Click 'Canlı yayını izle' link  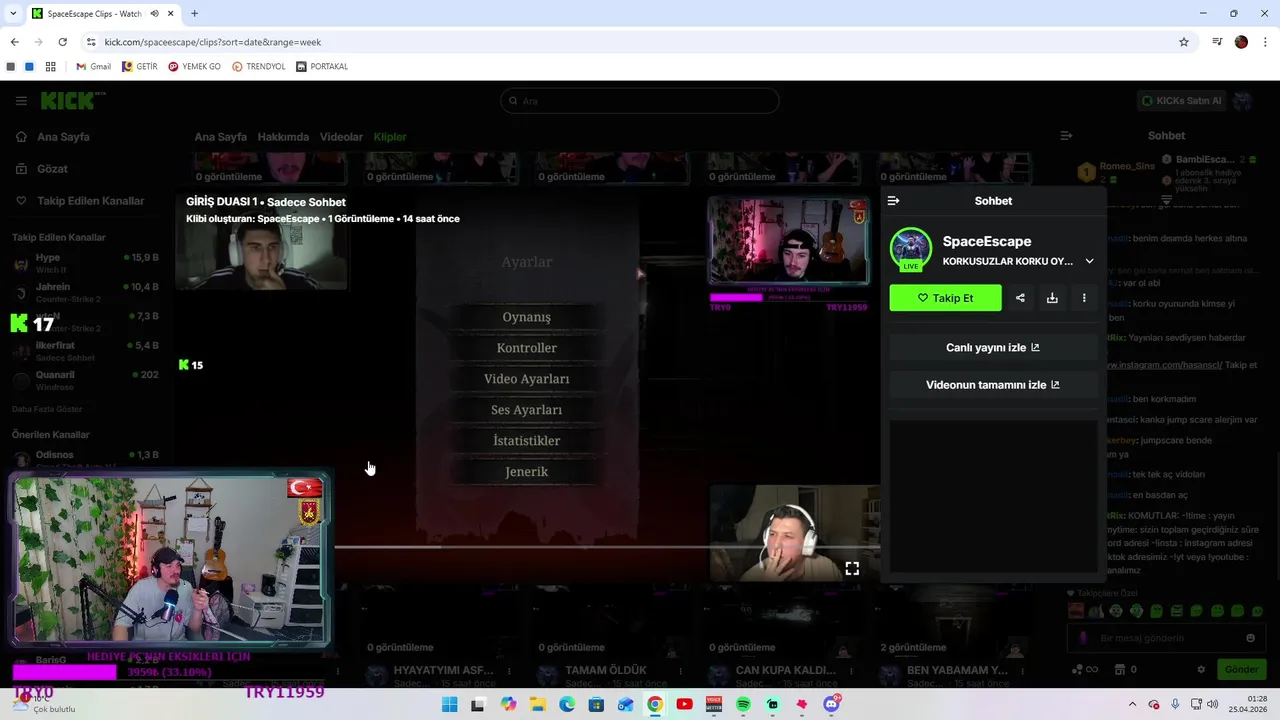tap(993, 348)
